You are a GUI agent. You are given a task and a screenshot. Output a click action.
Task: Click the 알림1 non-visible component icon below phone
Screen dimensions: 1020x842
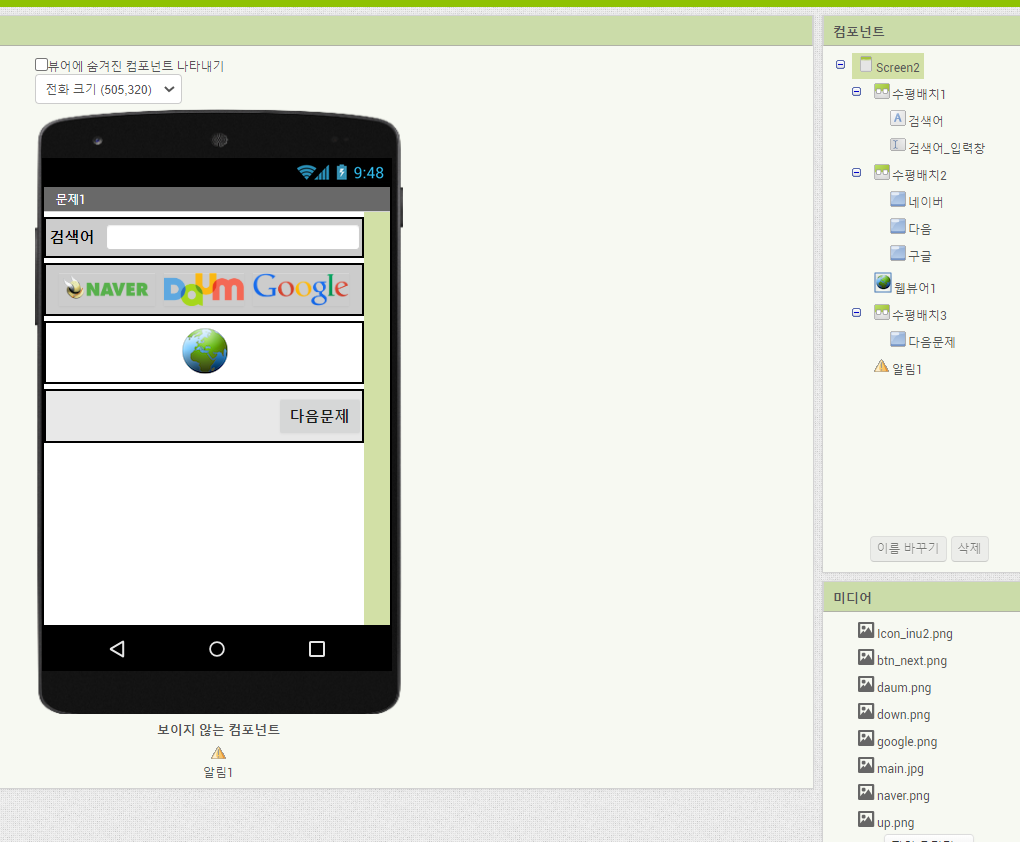pos(219,753)
